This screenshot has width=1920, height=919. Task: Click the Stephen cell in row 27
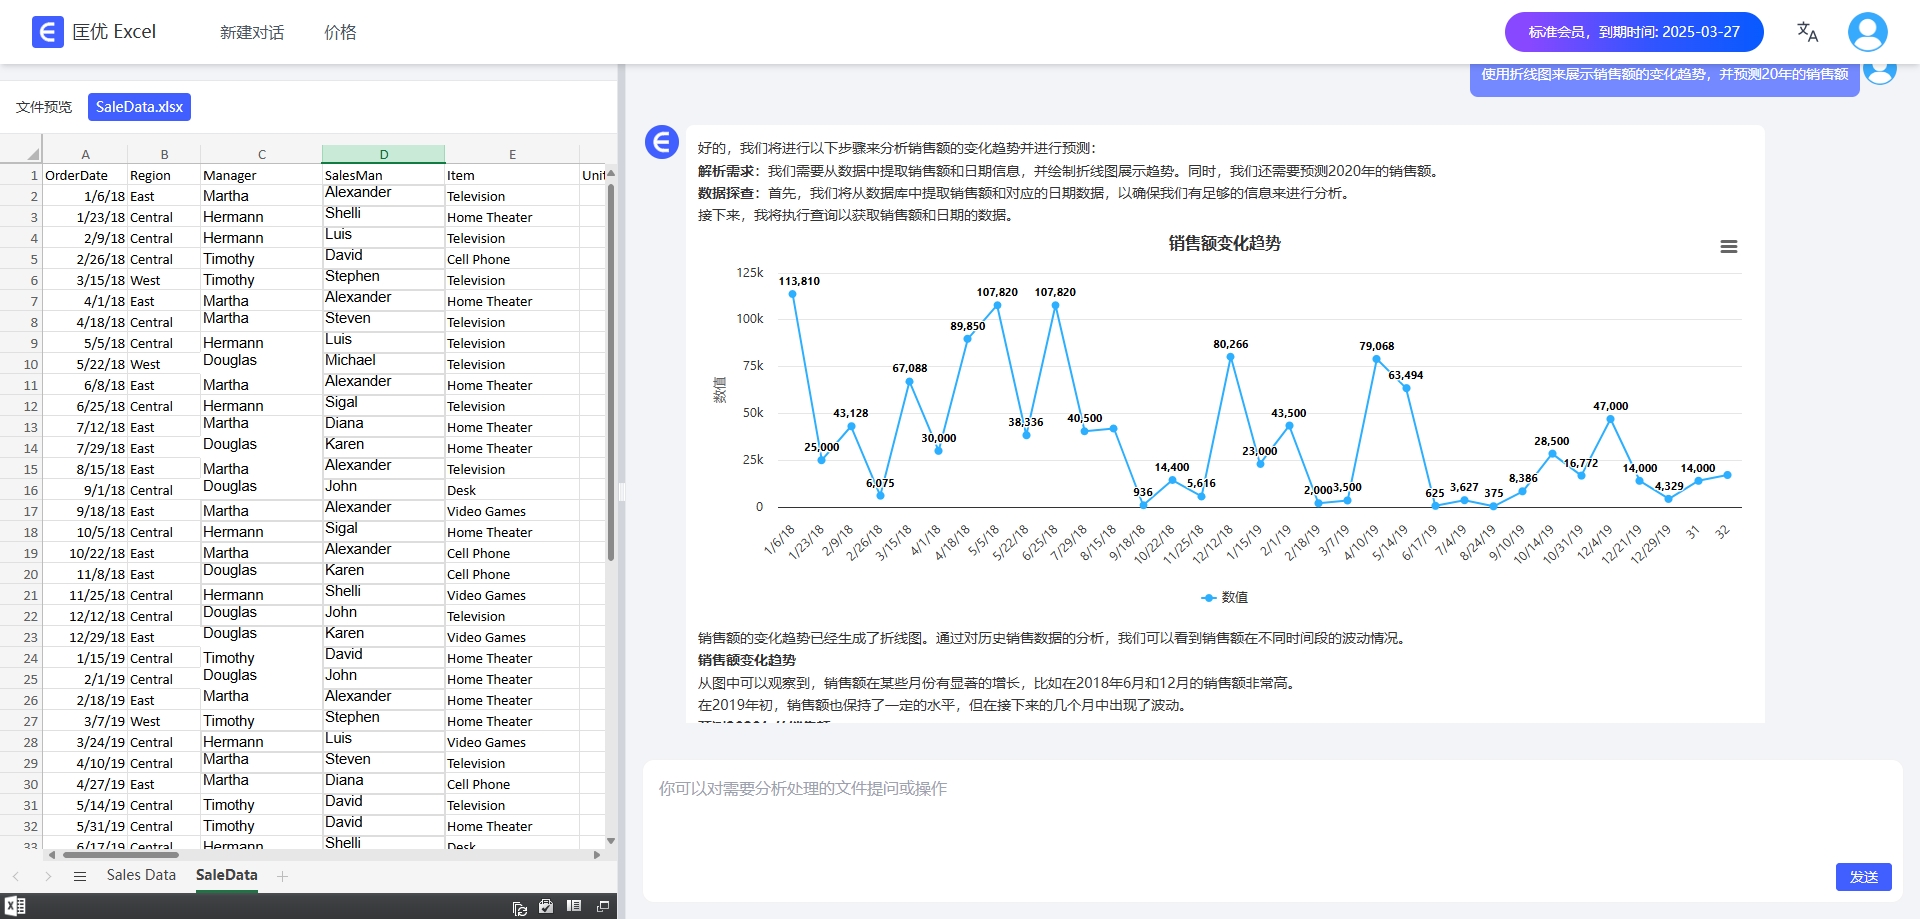(x=383, y=721)
